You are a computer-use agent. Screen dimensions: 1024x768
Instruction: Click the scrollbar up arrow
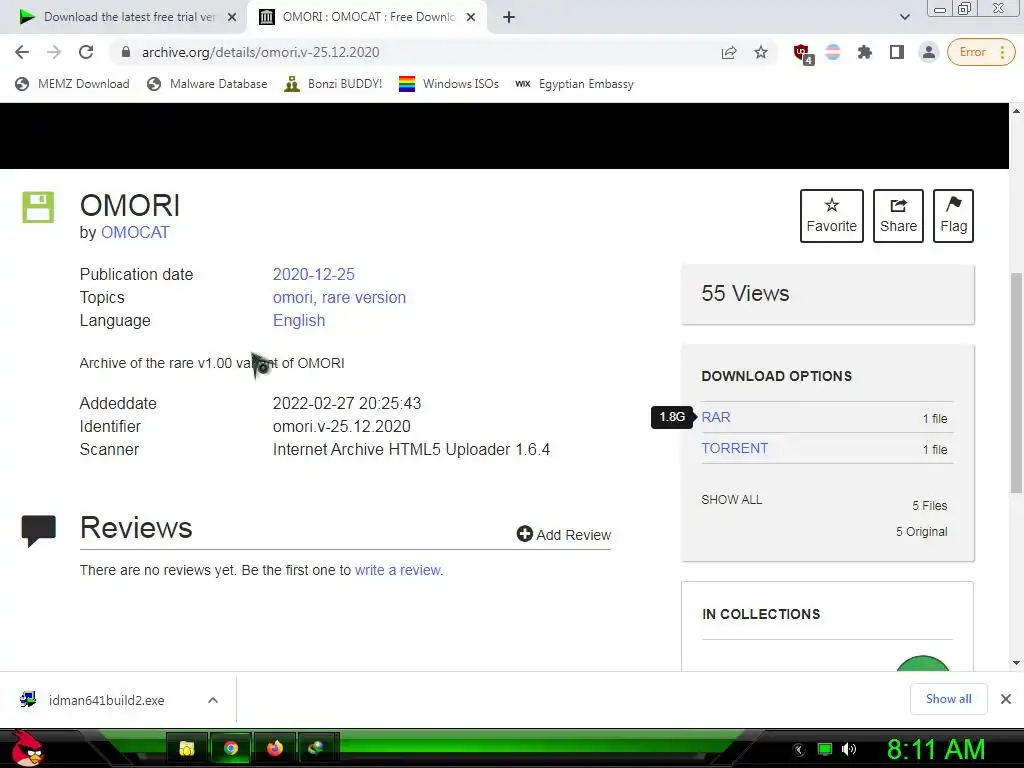(x=1016, y=111)
